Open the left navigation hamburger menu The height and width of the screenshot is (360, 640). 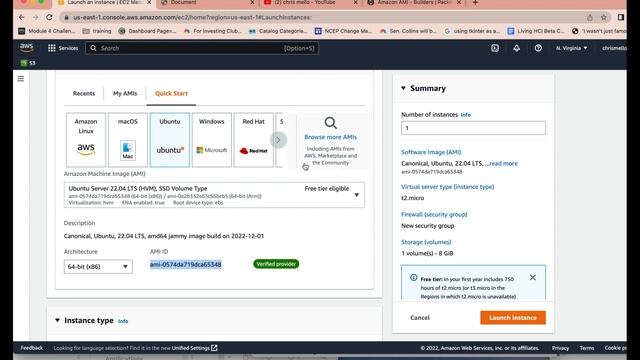(21, 78)
